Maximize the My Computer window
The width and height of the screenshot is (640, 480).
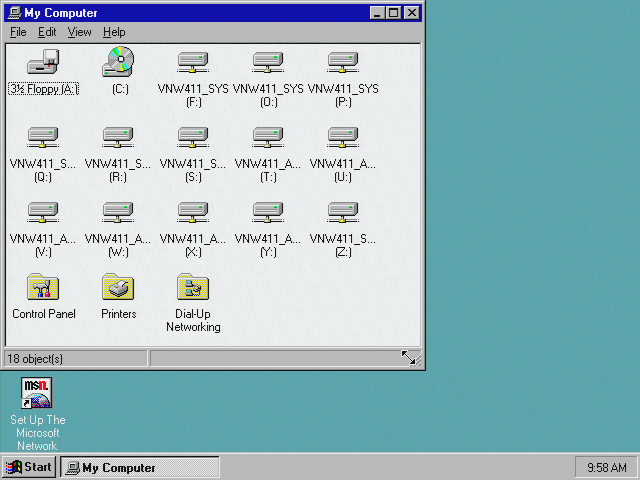coord(393,13)
